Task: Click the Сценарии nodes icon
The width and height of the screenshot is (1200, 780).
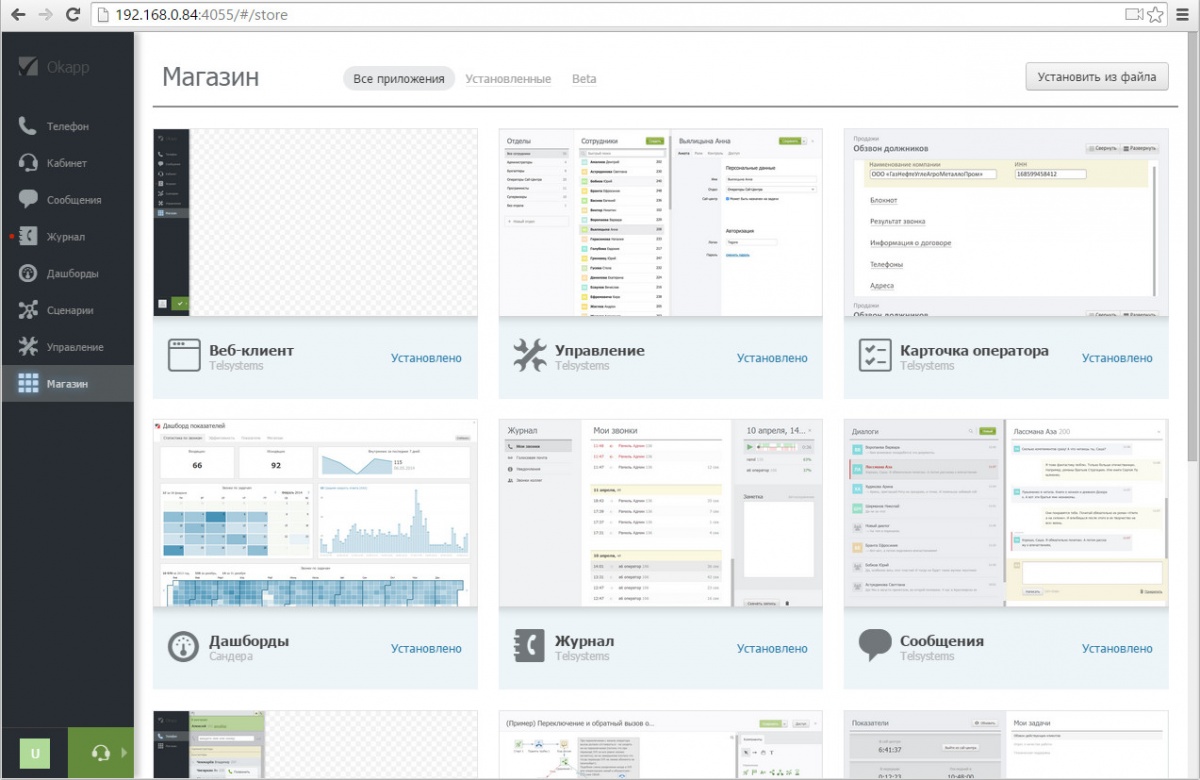Action: point(28,311)
